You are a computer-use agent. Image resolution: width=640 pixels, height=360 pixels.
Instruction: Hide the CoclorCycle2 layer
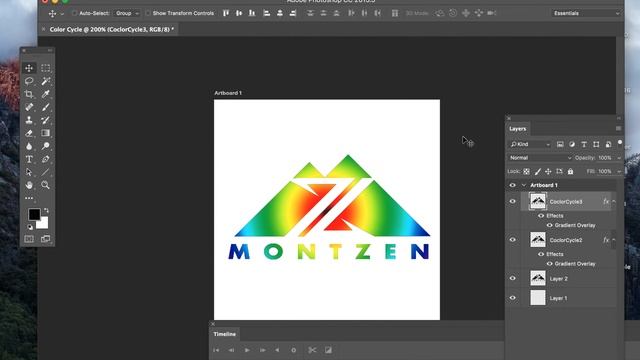(513, 240)
